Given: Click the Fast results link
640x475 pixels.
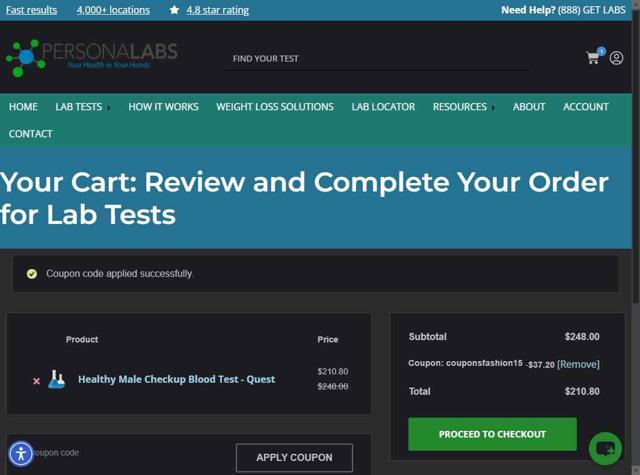Looking at the screenshot, I should 31,10.
